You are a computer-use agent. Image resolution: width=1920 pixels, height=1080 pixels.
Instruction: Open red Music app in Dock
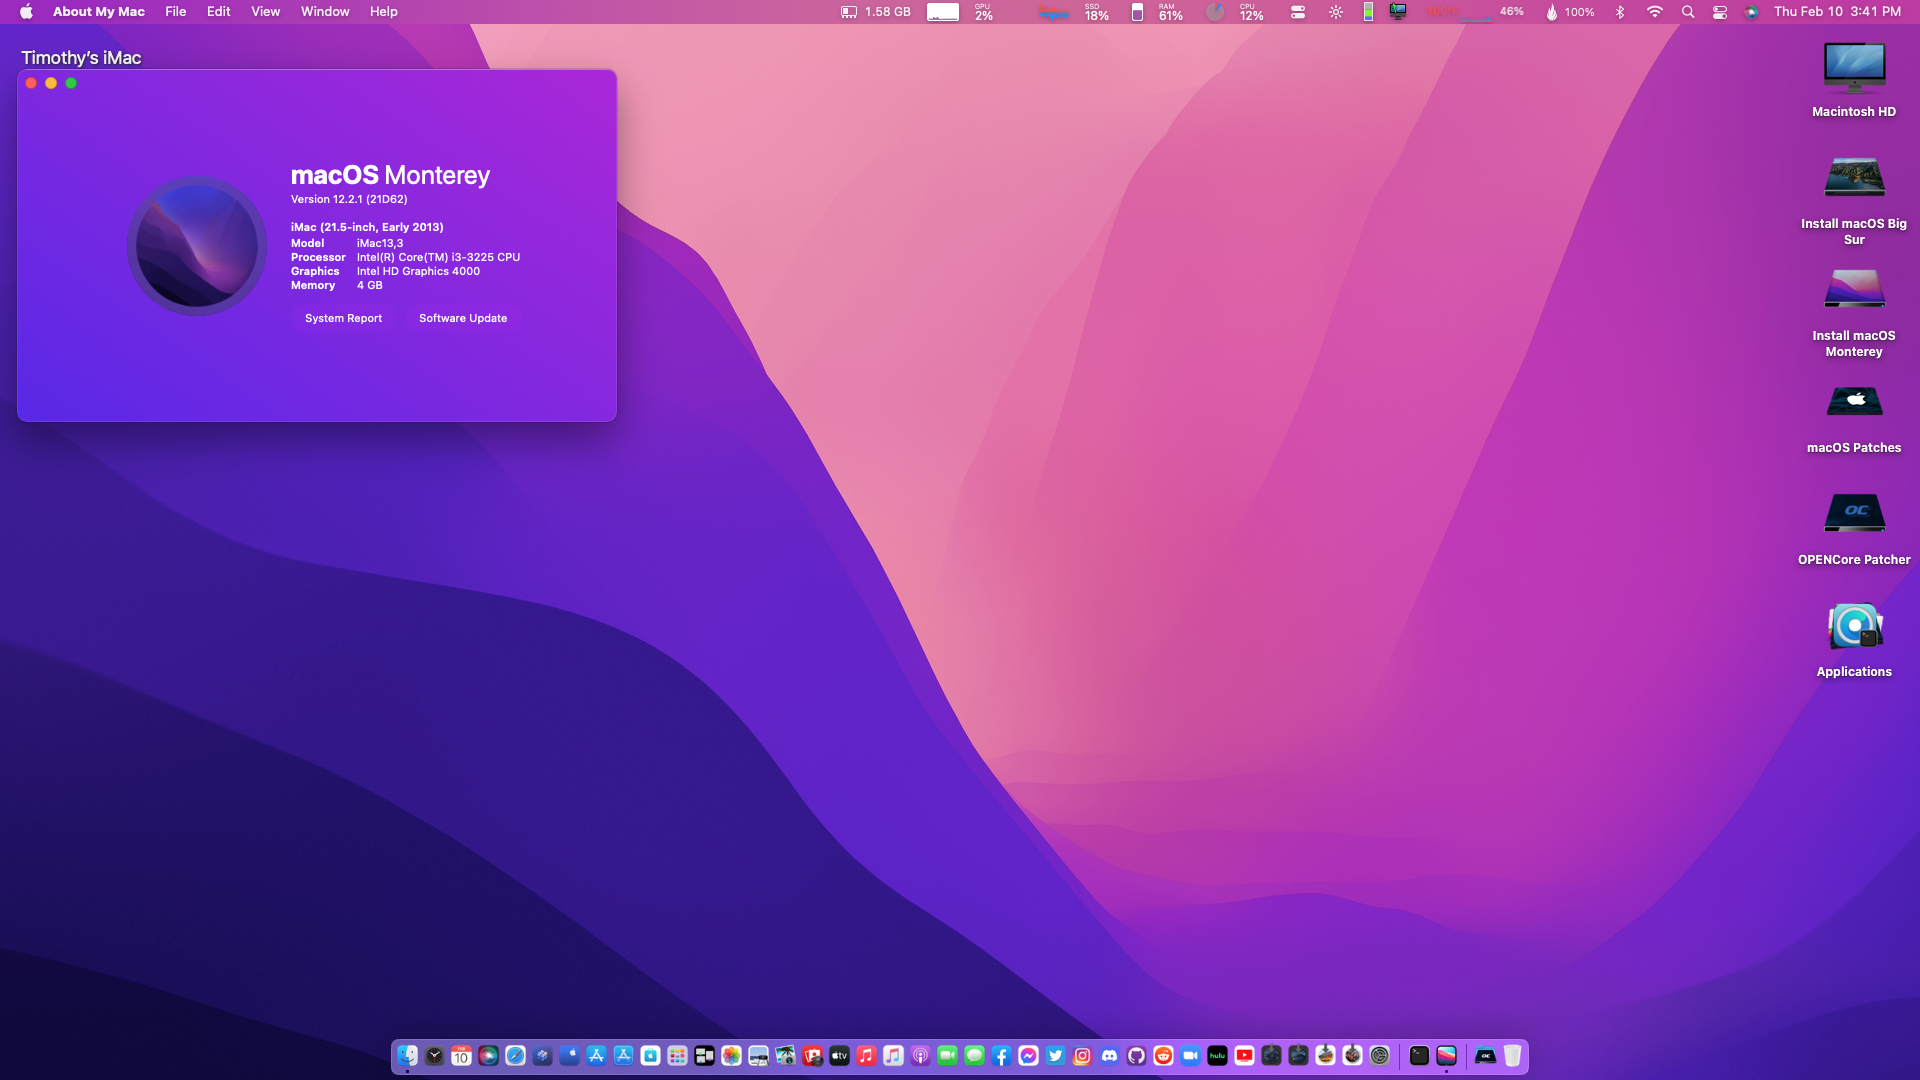[866, 1055]
